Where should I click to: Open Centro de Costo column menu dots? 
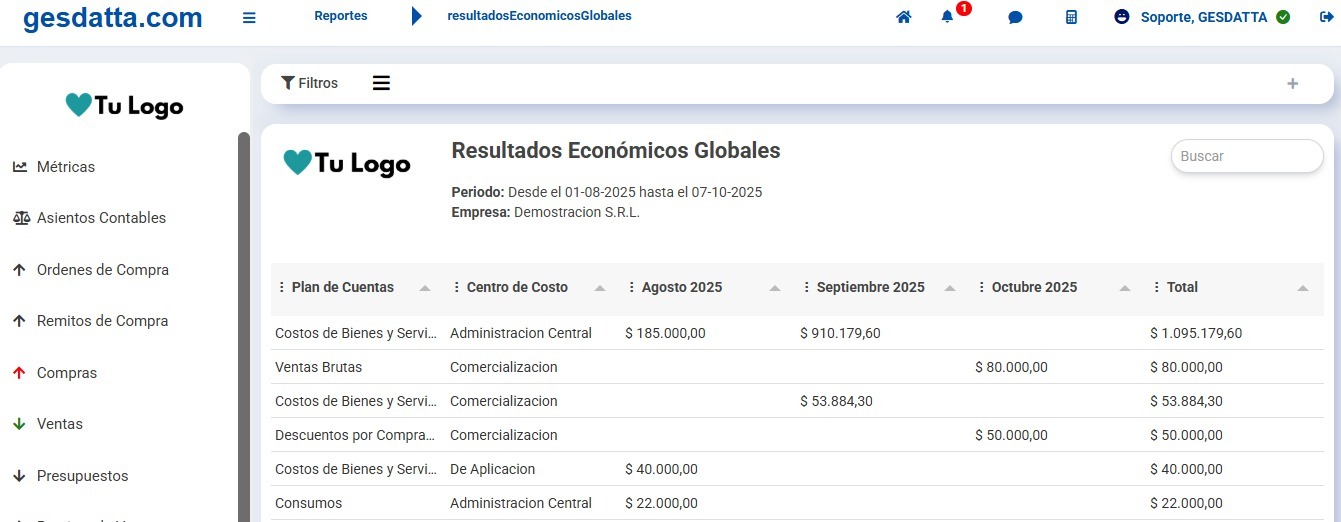[x=457, y=287]
